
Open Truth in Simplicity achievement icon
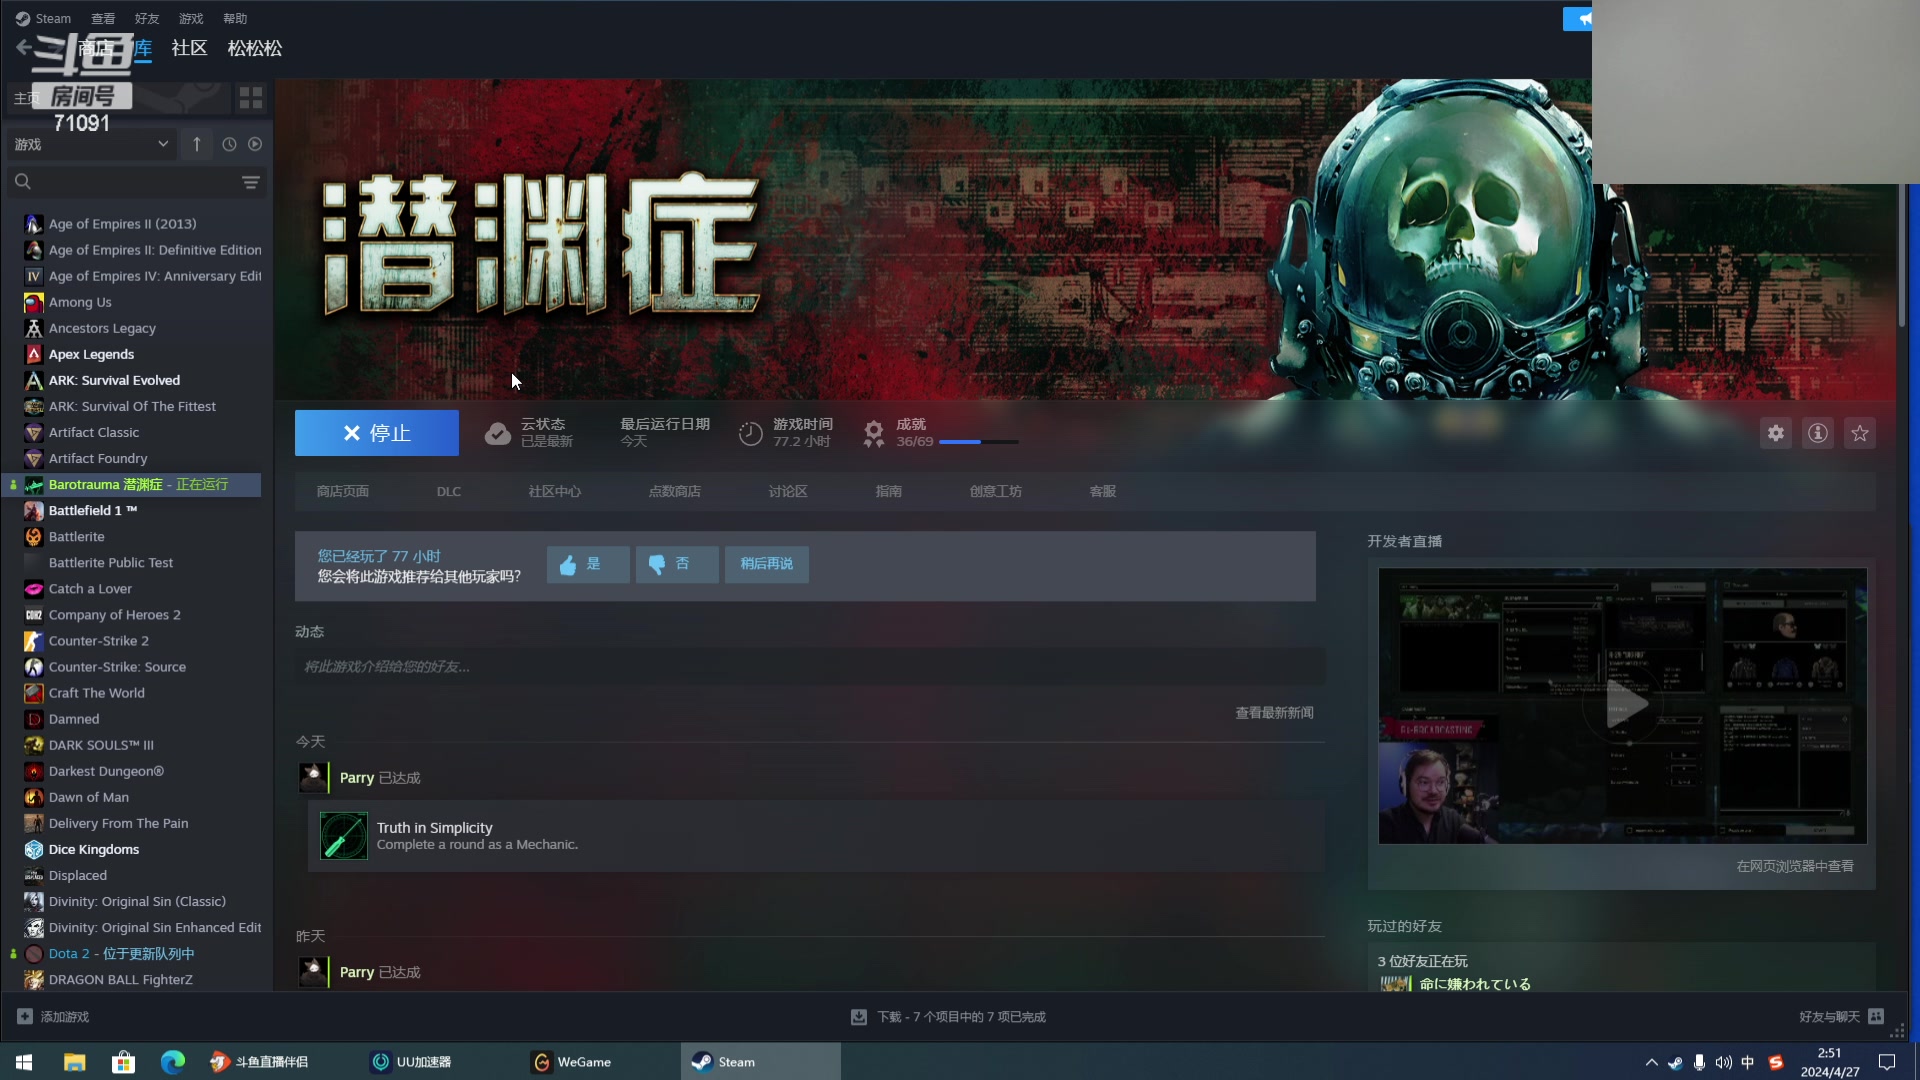[343, 836]
